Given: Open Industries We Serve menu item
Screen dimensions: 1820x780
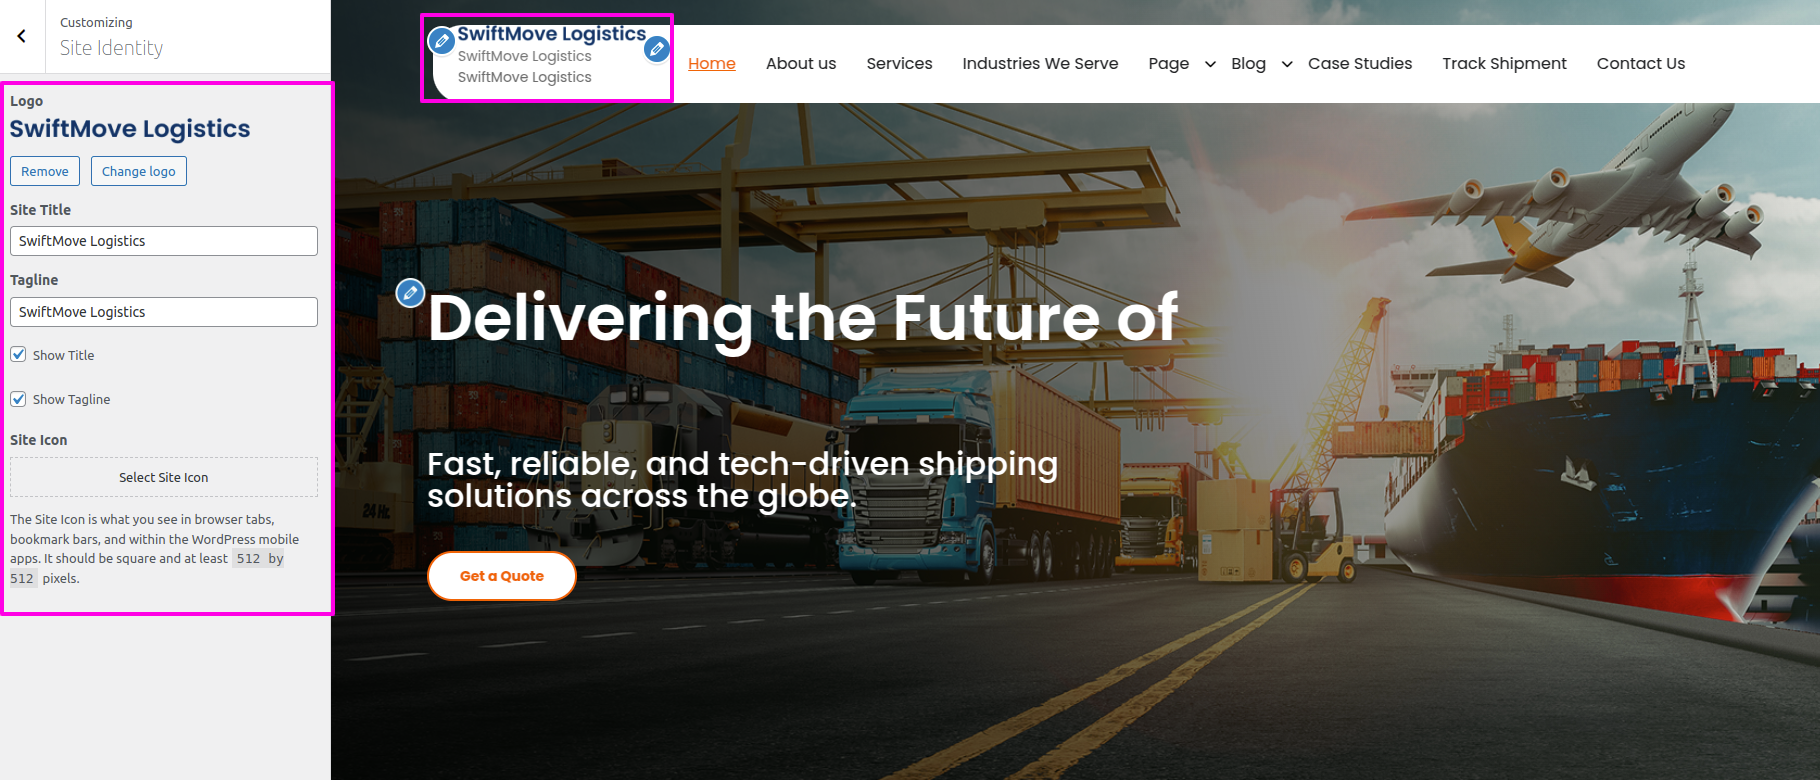Looking at the screenshot, I should [1040, 63].
